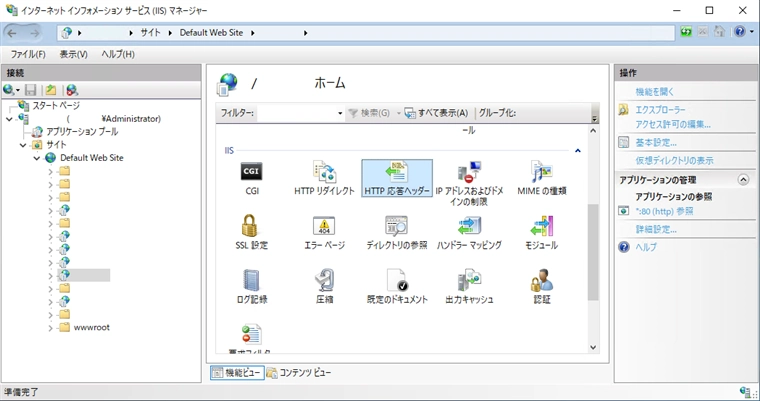
Task: Collapse the IIS group section
Action: 578,151
